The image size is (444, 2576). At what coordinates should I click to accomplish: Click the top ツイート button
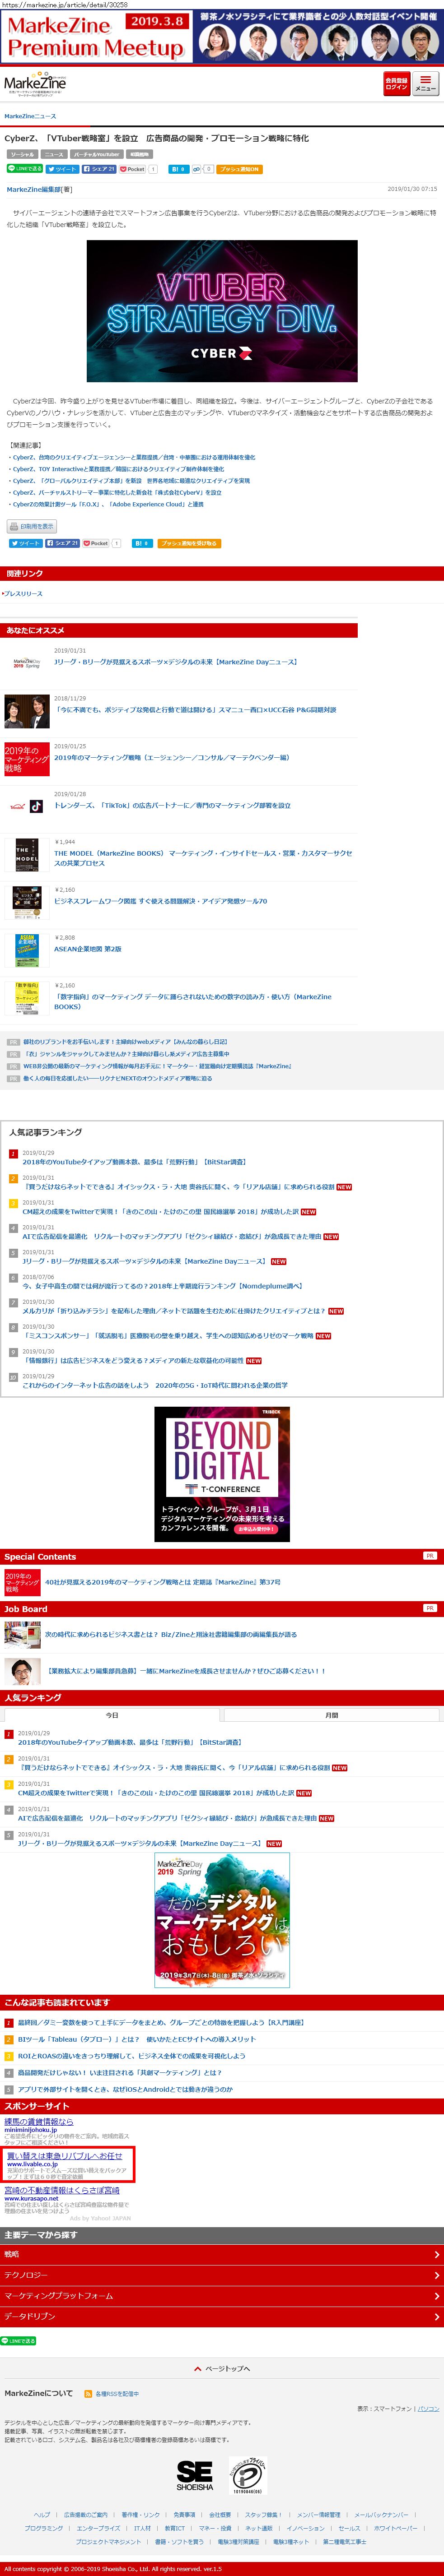[62, 169]
